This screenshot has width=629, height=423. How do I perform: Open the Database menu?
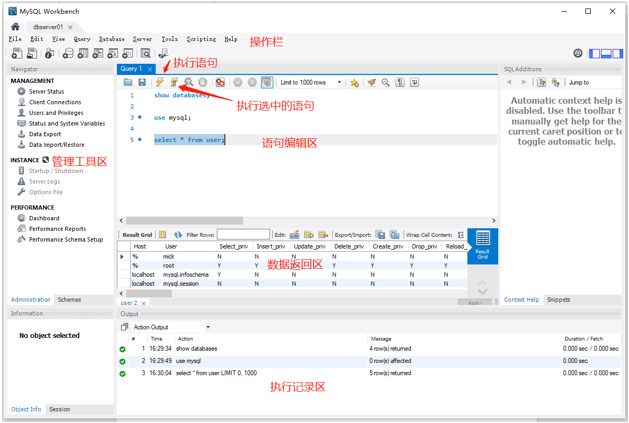tap(112, 39)
